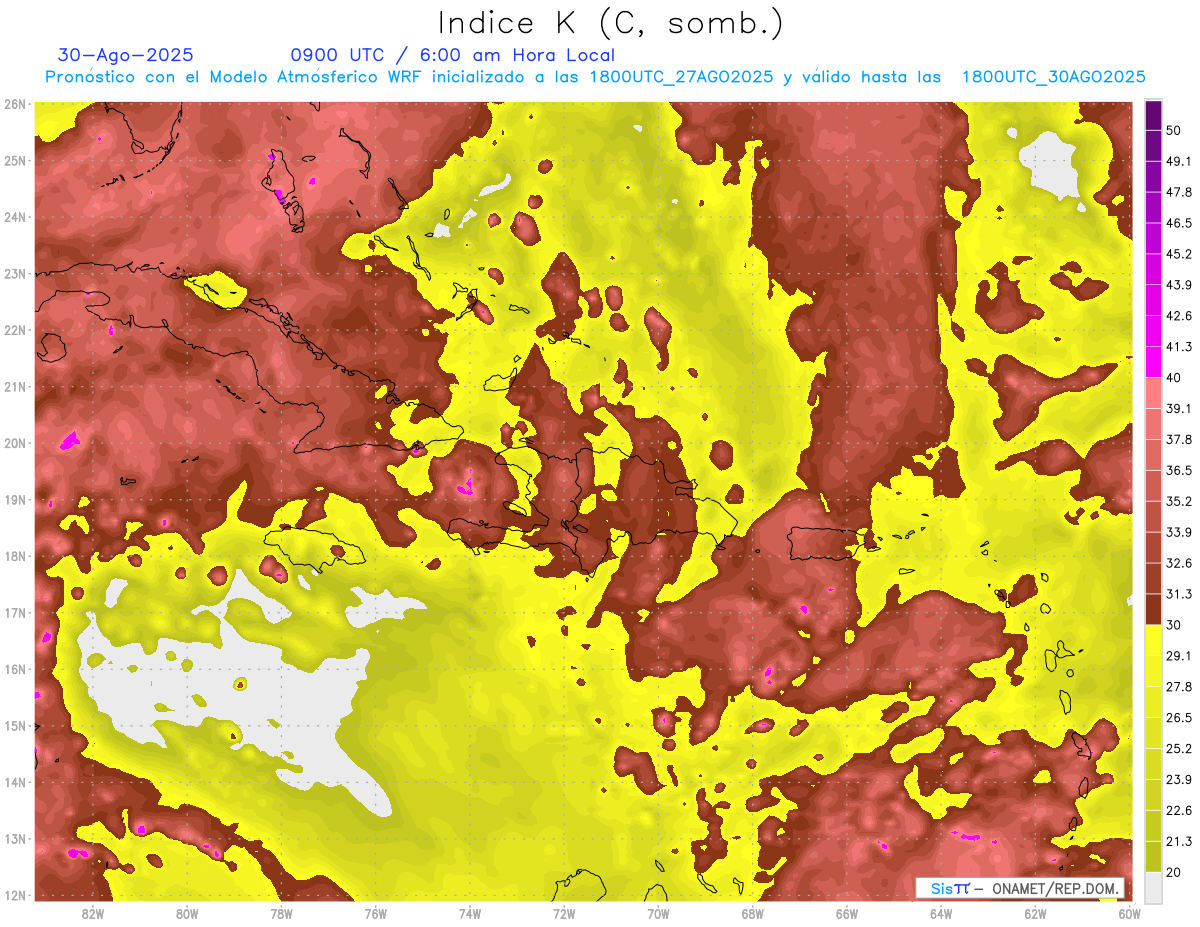The width and height of the screenshot is (1200, 927).
Task: Click the legend value 39.1
Action: tap(1178, 408)
